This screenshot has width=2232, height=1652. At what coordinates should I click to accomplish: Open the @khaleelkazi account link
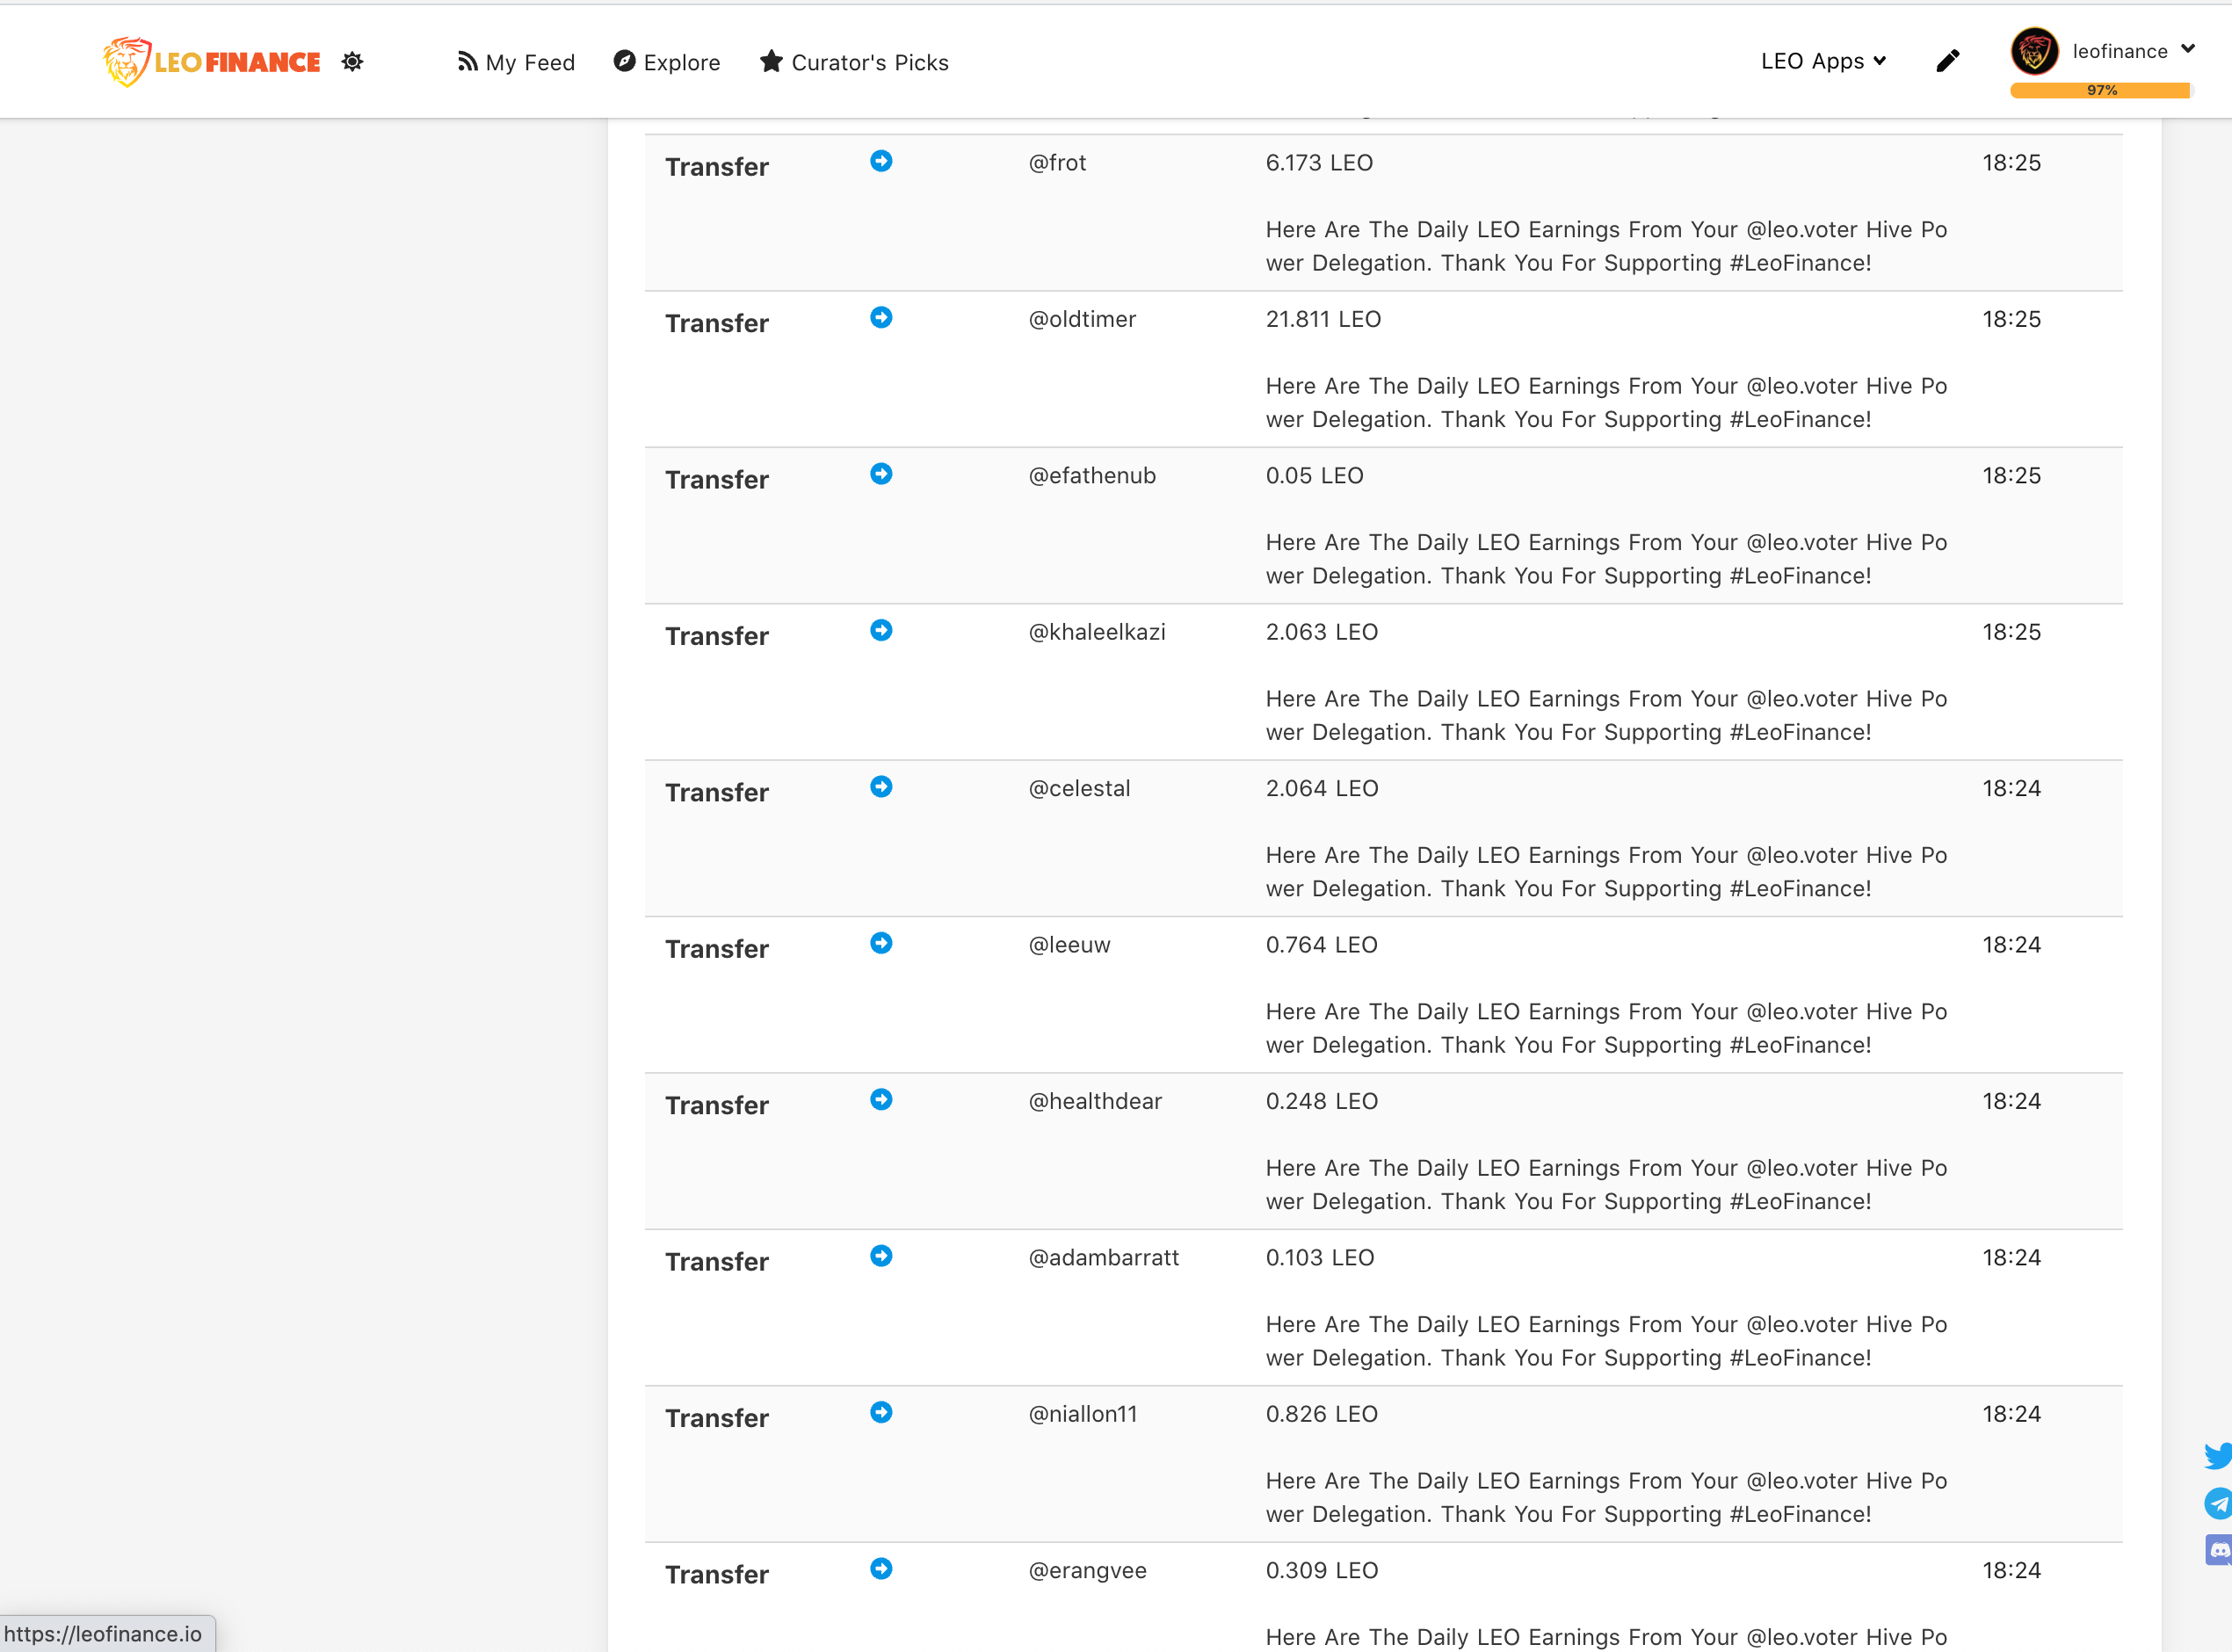point(1097,632)
